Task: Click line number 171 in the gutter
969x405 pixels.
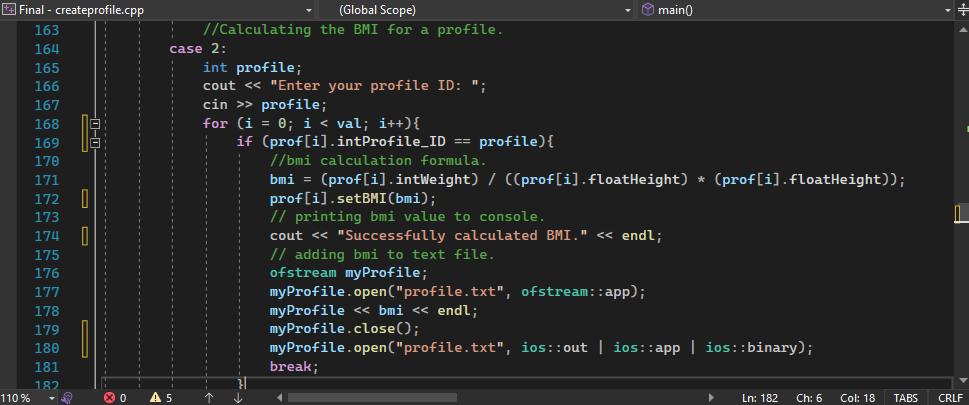Action: (x=46, y=180)
